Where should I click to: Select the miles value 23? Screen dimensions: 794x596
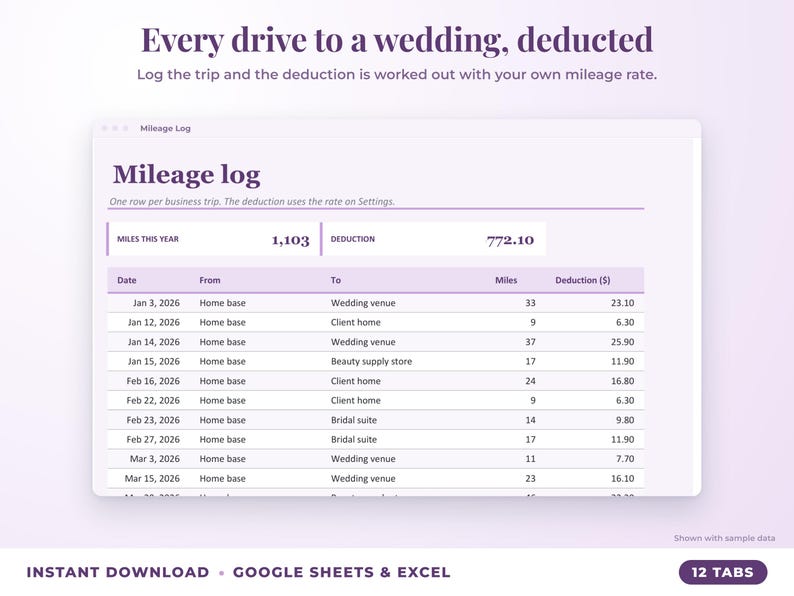coord(530,478)
